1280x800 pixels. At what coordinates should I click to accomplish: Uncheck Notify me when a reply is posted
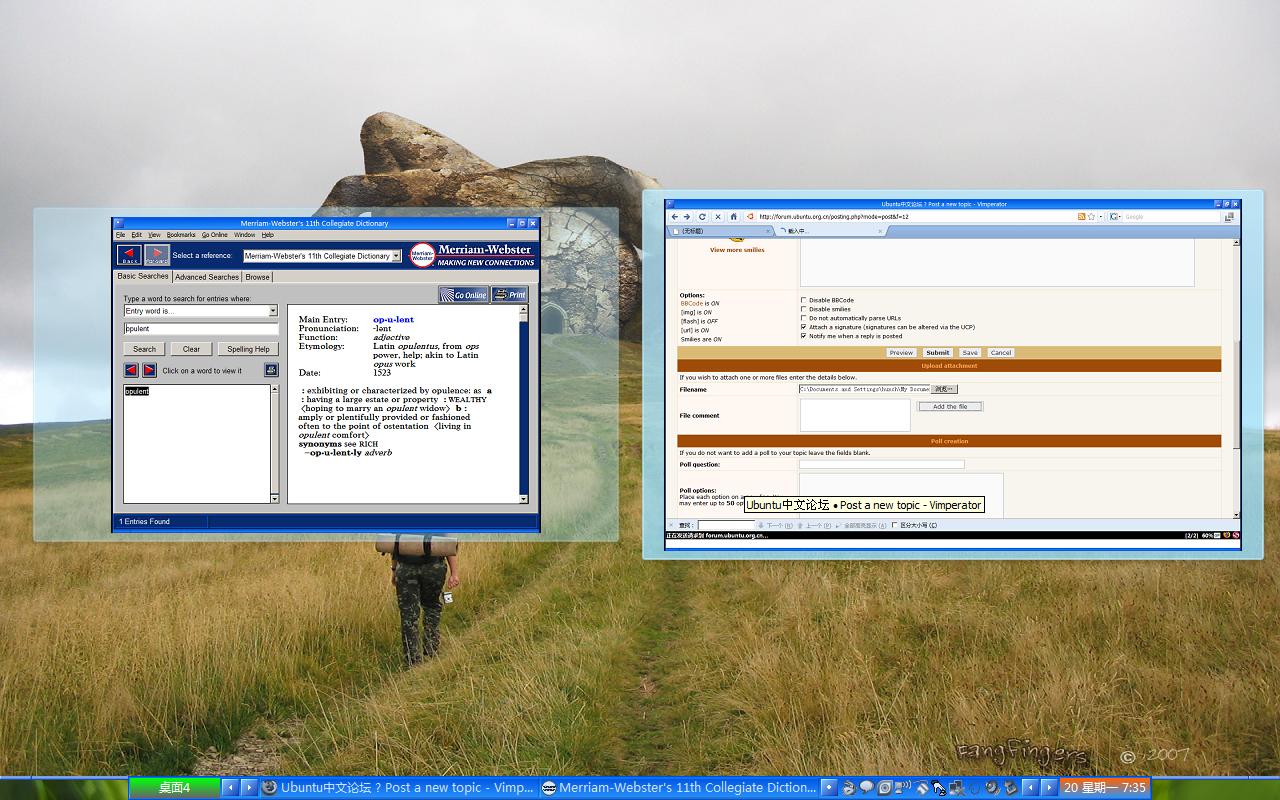point(803,336)
